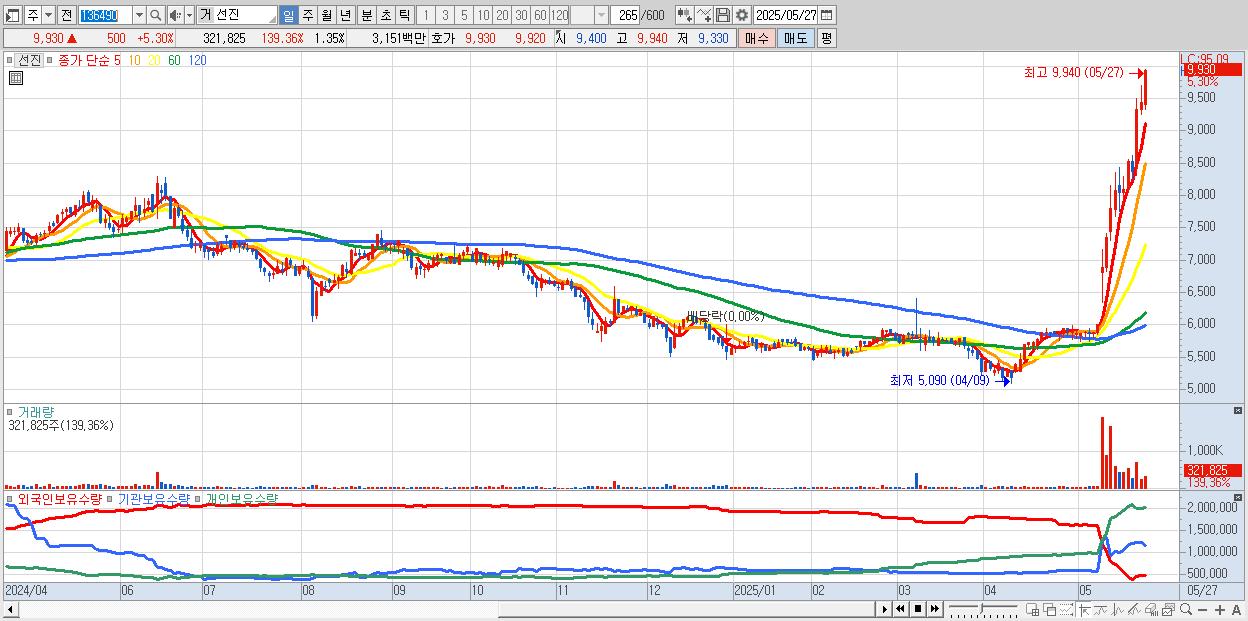Click the 매도 sell button

[796, 38]
